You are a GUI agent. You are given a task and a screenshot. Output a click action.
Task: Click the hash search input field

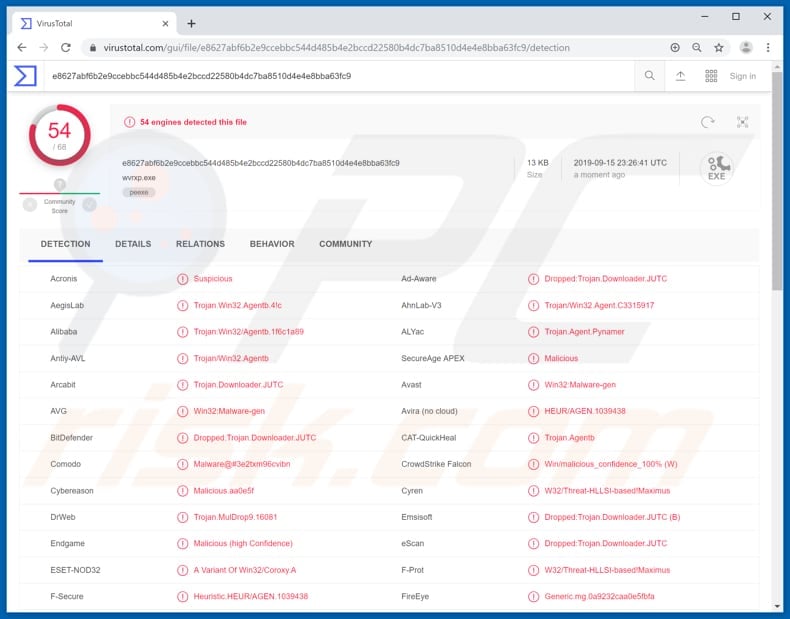(339, 76)
